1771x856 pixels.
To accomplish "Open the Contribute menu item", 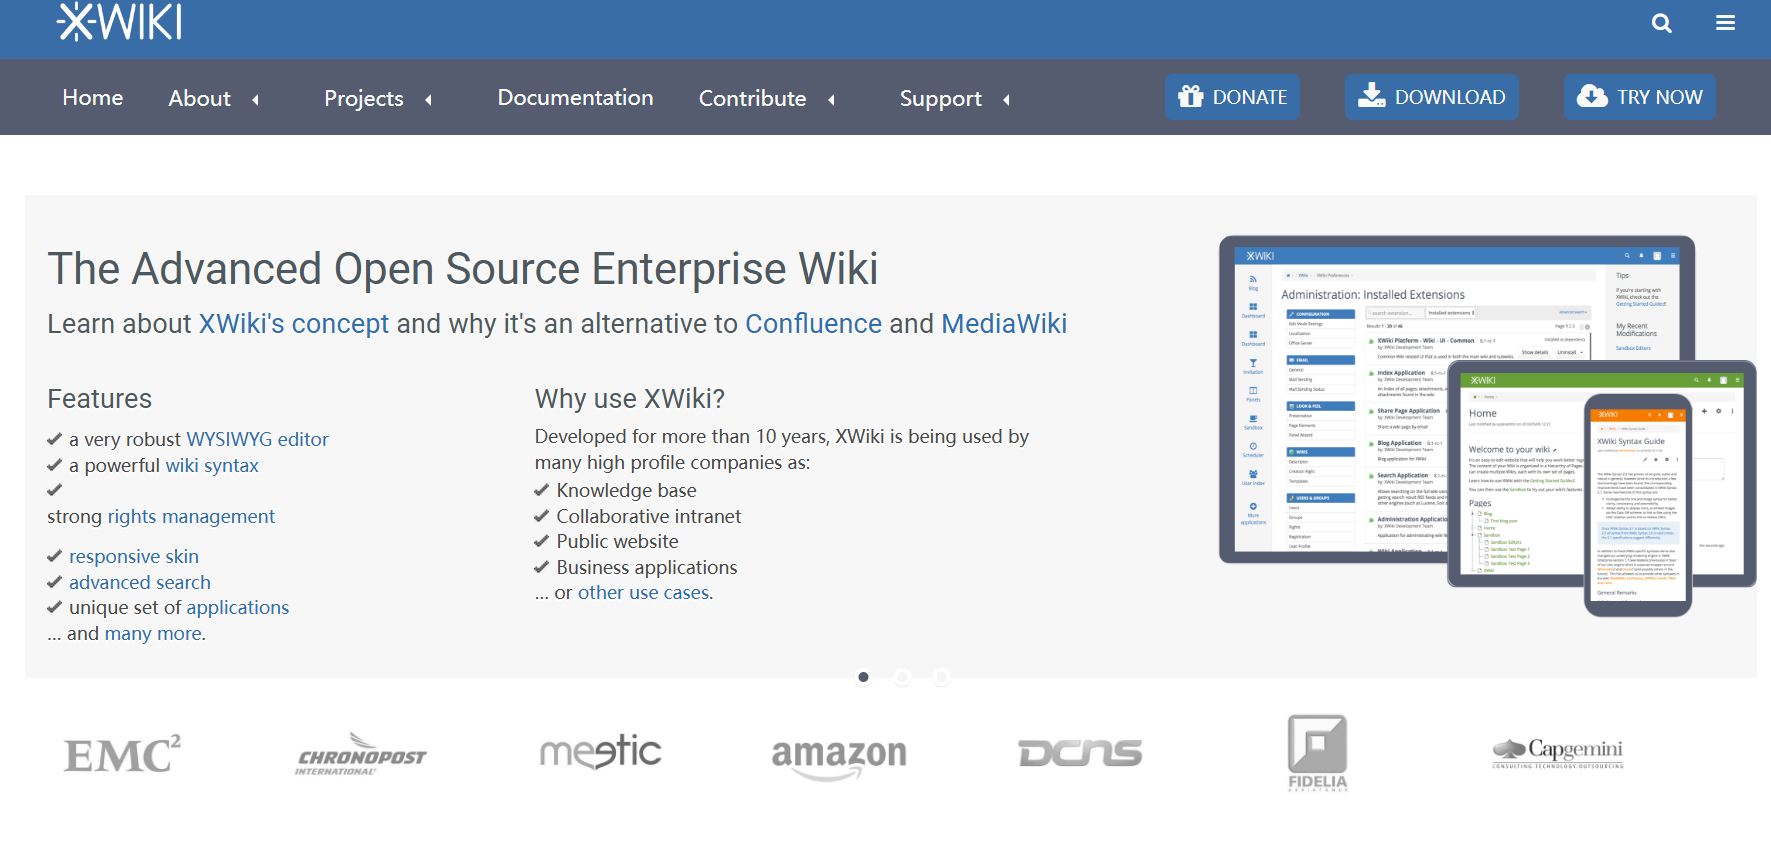I will pyautogui.click(x=753, y=98).
